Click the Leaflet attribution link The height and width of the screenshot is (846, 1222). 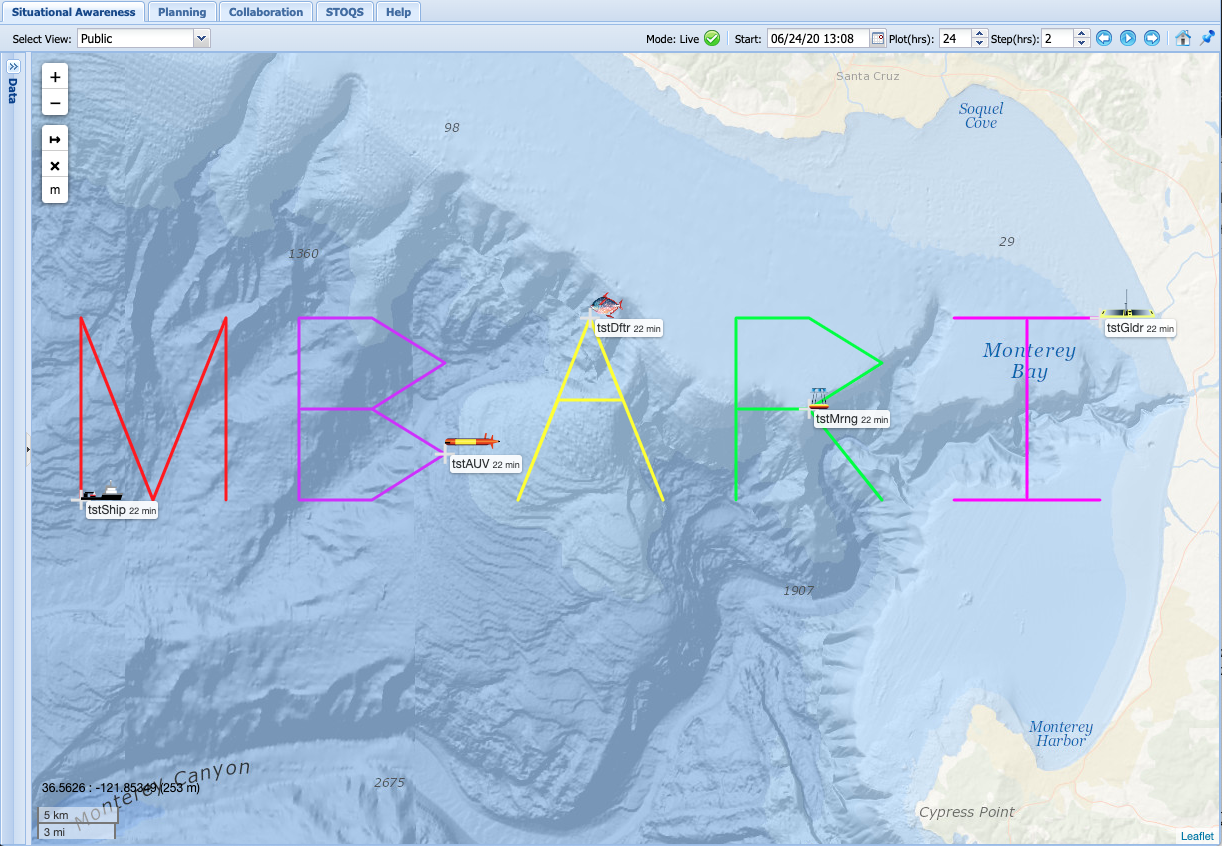click(1196, 836)
